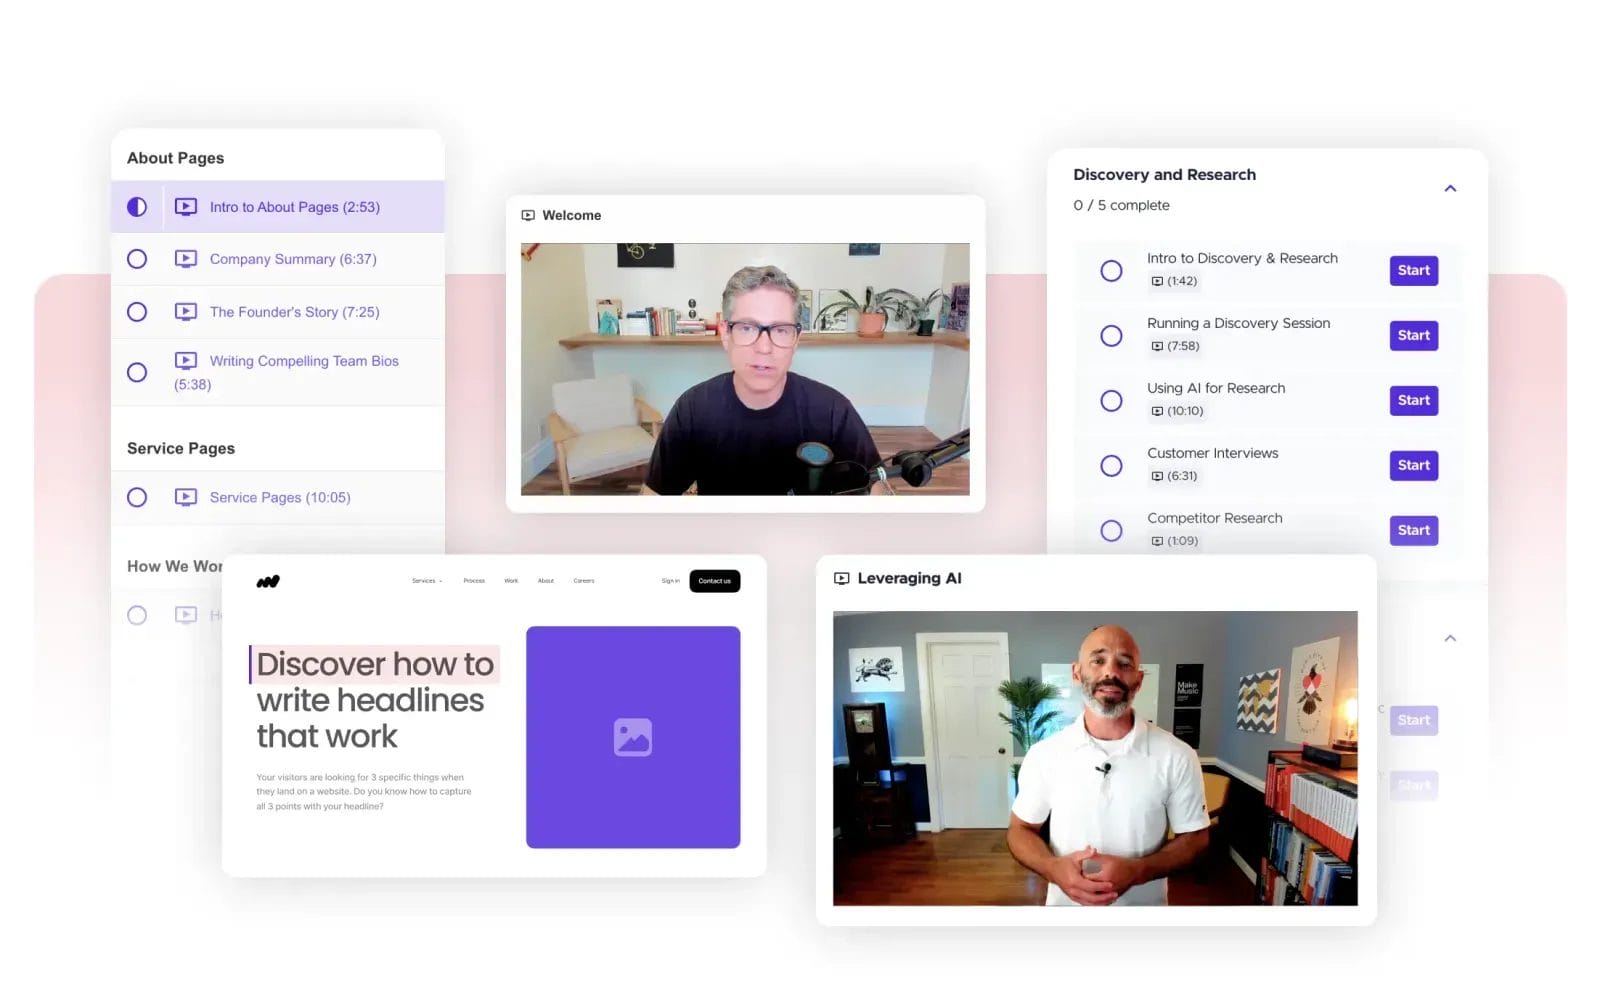Collapse the lower faded section chevron
Image resolution: width=1600 pixels, height=1000 pixels.
1450,638
